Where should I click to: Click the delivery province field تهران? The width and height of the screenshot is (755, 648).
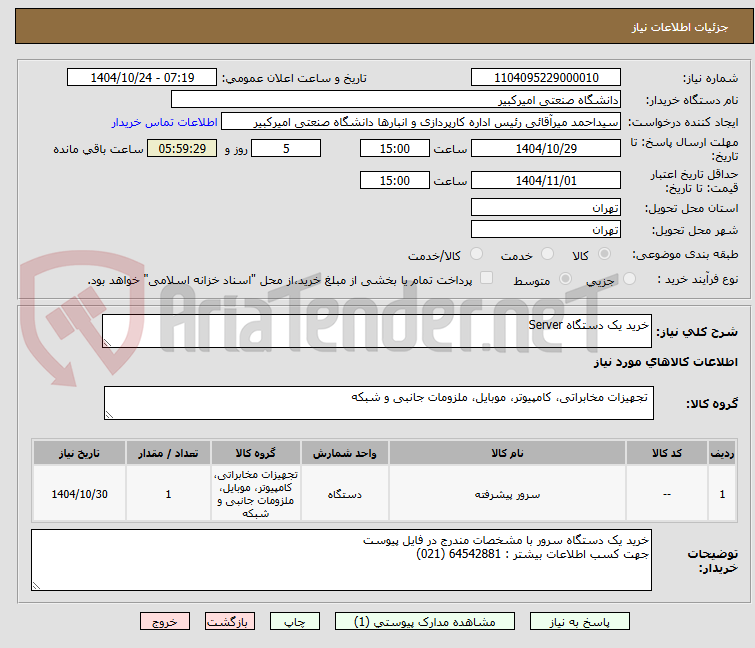click(546, 207)
